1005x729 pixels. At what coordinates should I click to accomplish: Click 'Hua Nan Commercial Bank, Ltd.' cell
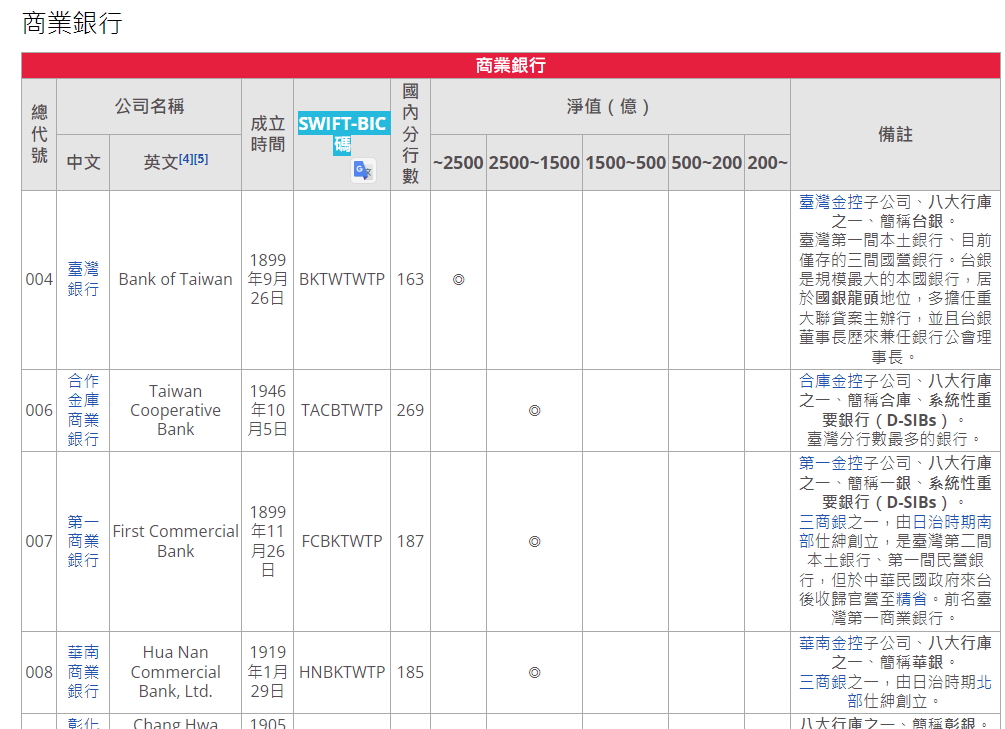176,672
